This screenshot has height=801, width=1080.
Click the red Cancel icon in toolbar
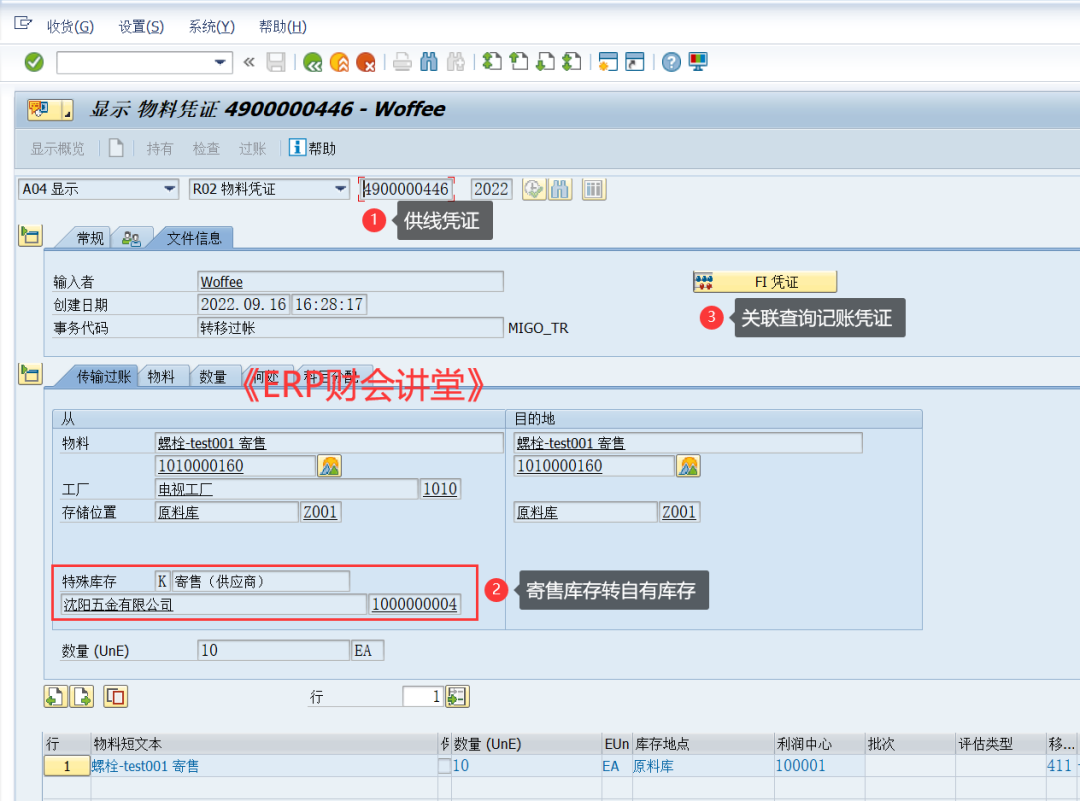coord(366,62)
